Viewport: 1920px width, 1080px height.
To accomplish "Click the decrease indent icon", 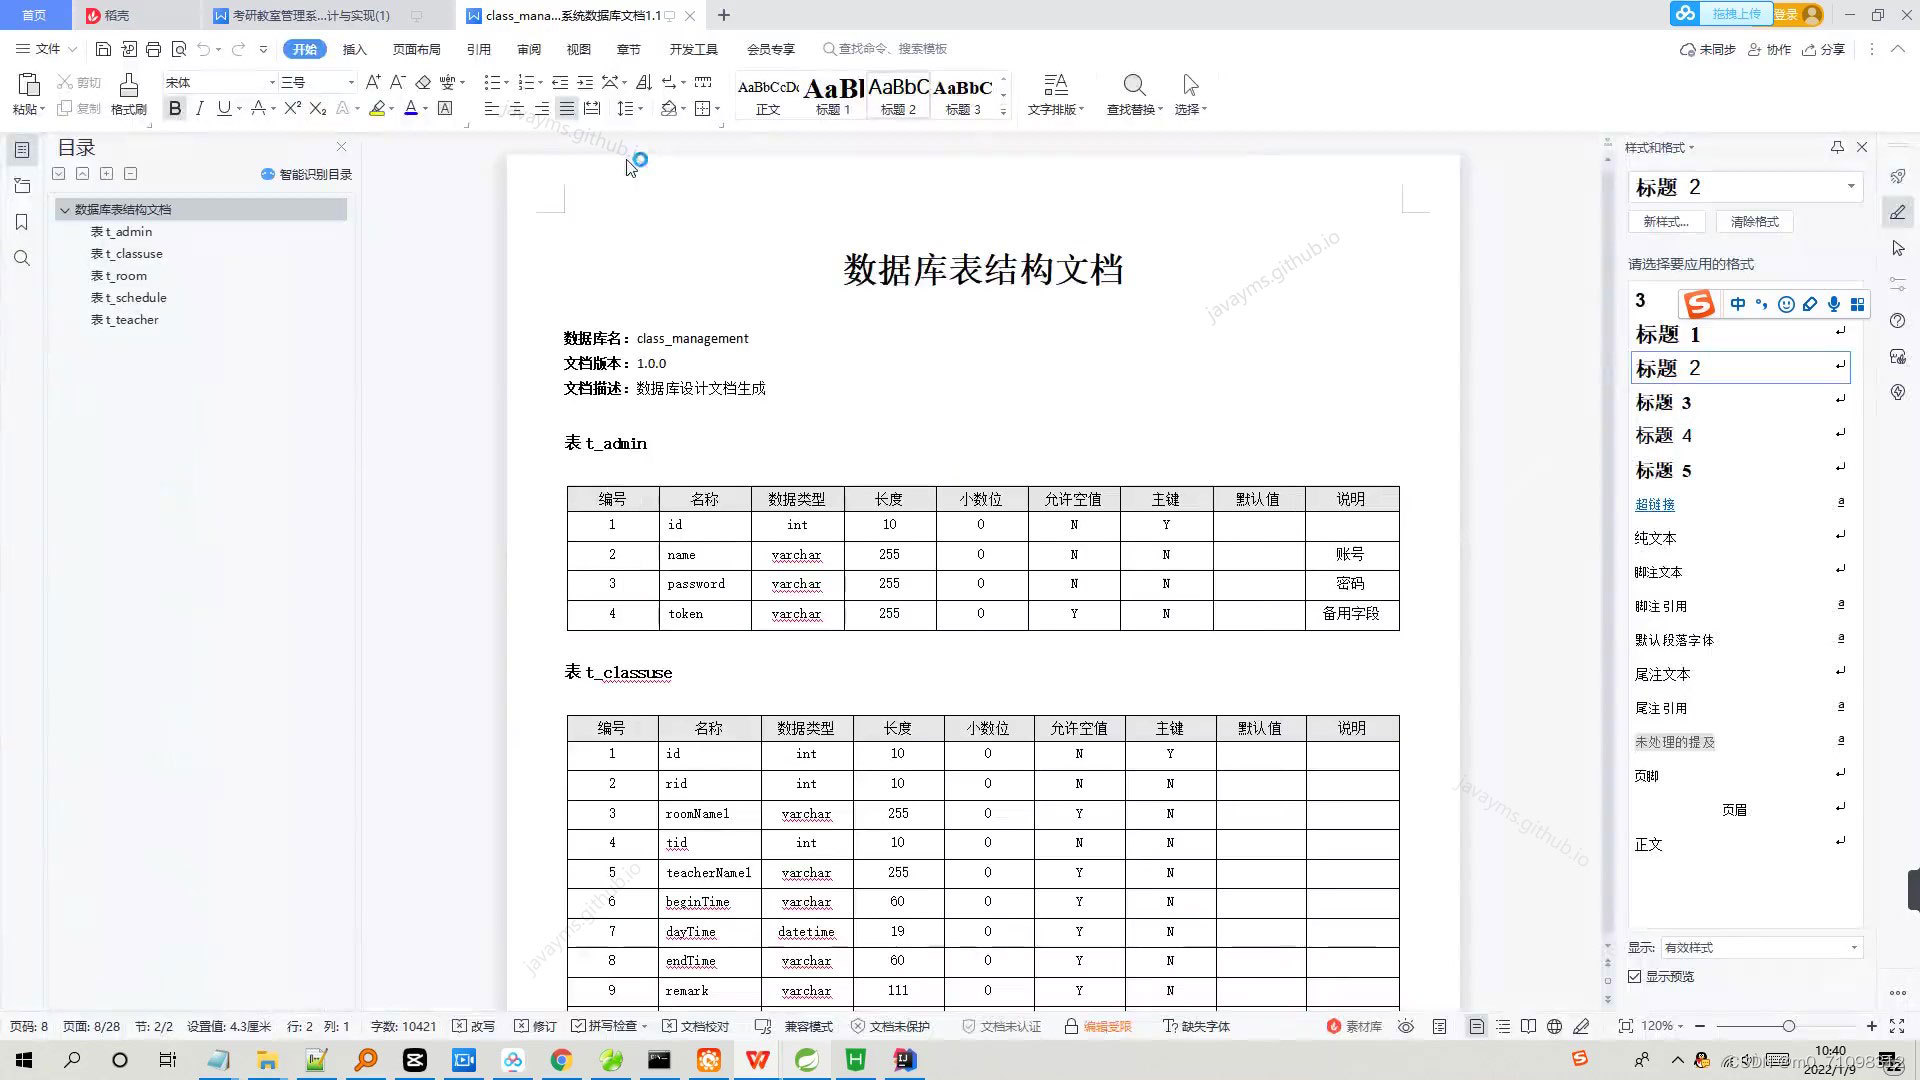I will coord(560,82).
